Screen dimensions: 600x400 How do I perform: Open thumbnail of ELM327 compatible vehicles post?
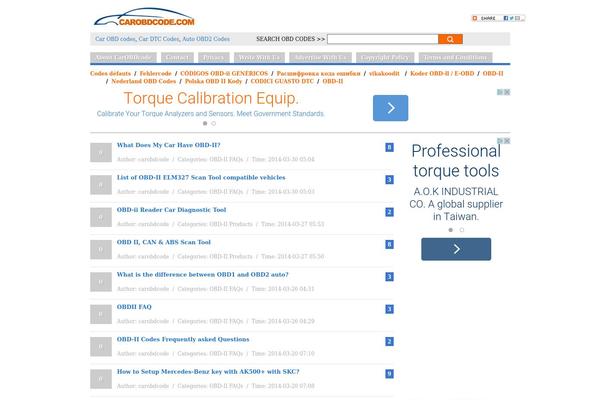[101, 185]
